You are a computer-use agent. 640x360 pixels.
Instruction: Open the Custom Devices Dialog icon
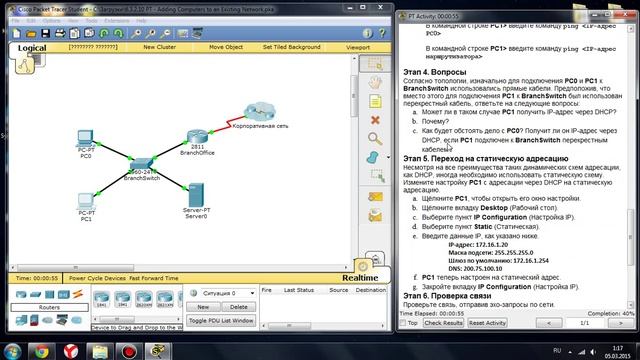pos(198,33)
